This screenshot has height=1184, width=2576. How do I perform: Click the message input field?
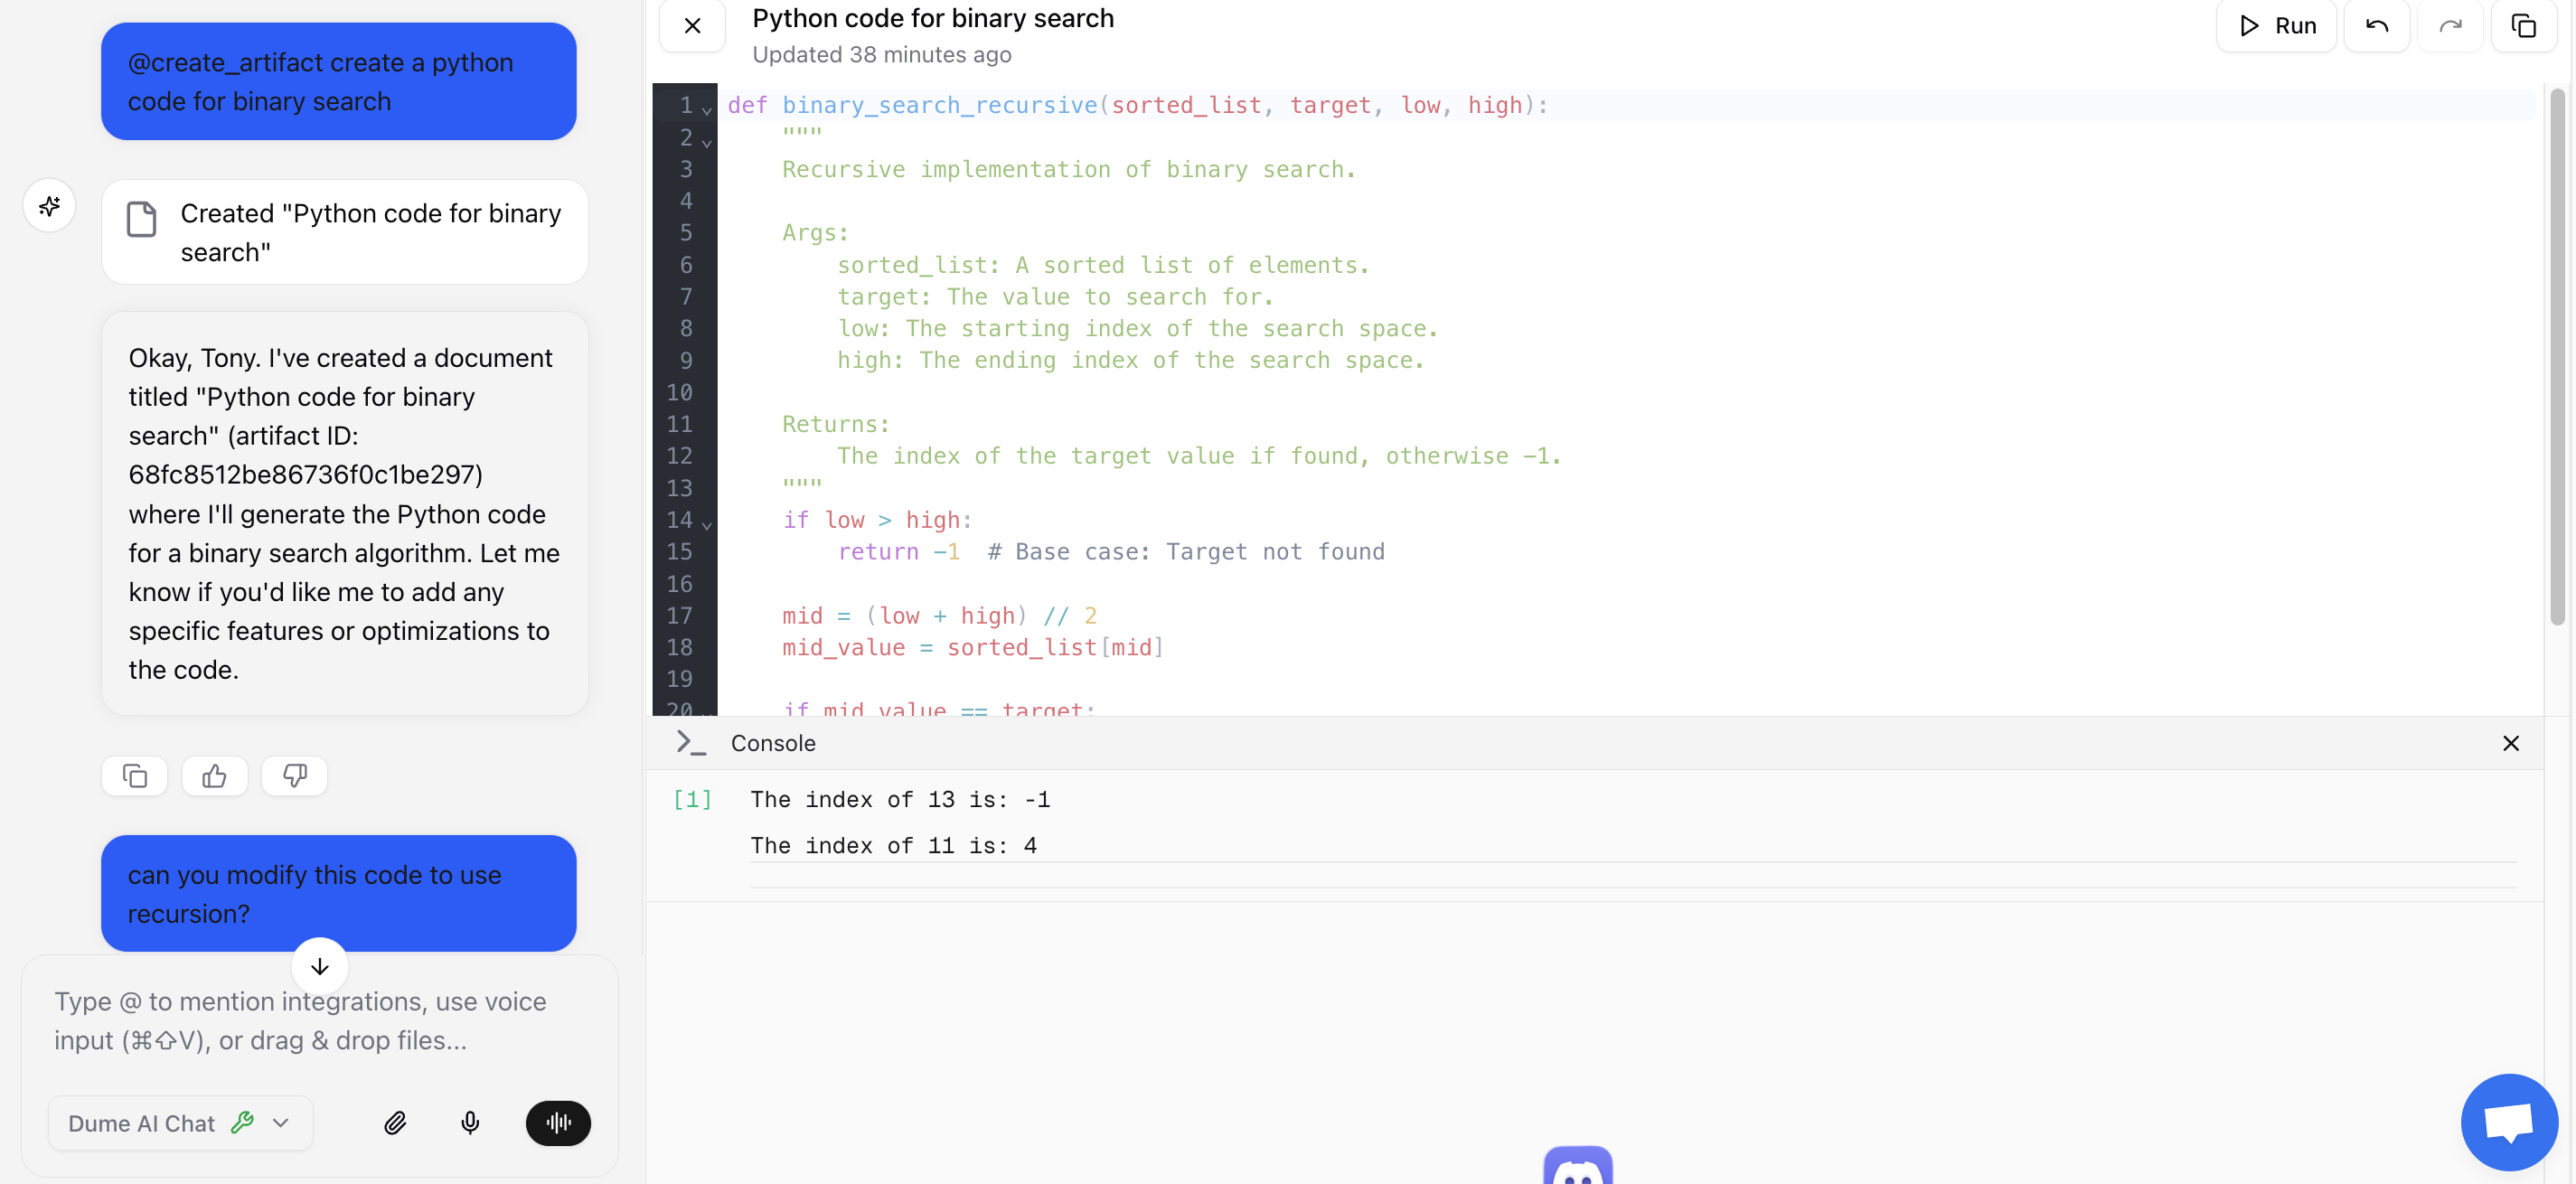(300, 1020)
